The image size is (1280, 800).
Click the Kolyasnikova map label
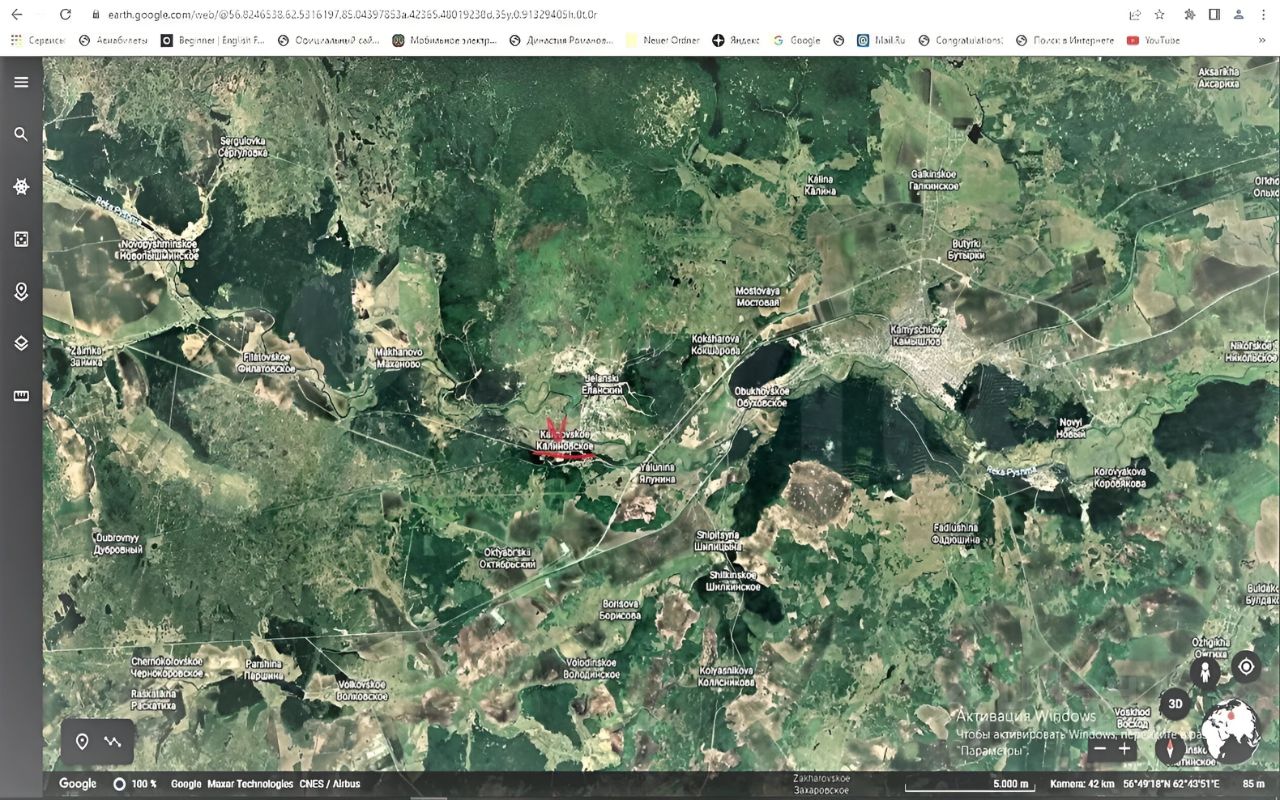tap(726, 676)
